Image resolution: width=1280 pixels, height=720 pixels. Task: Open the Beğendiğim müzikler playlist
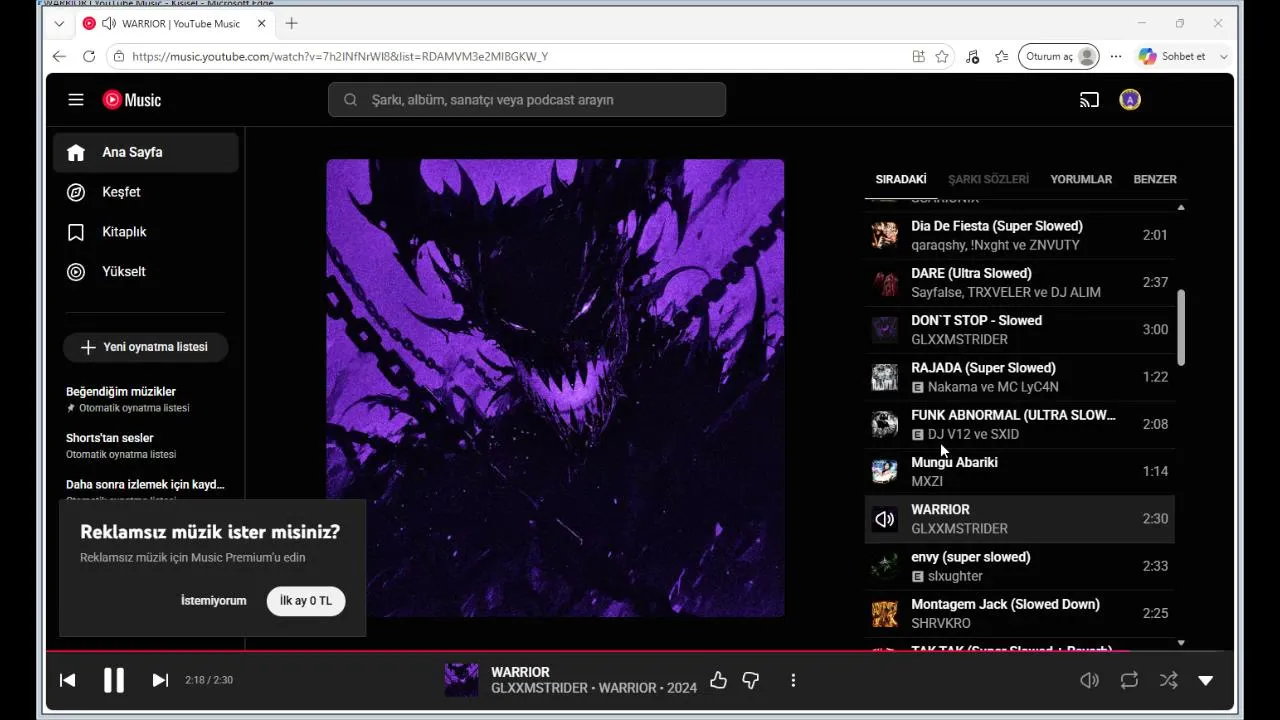[146, 399]
